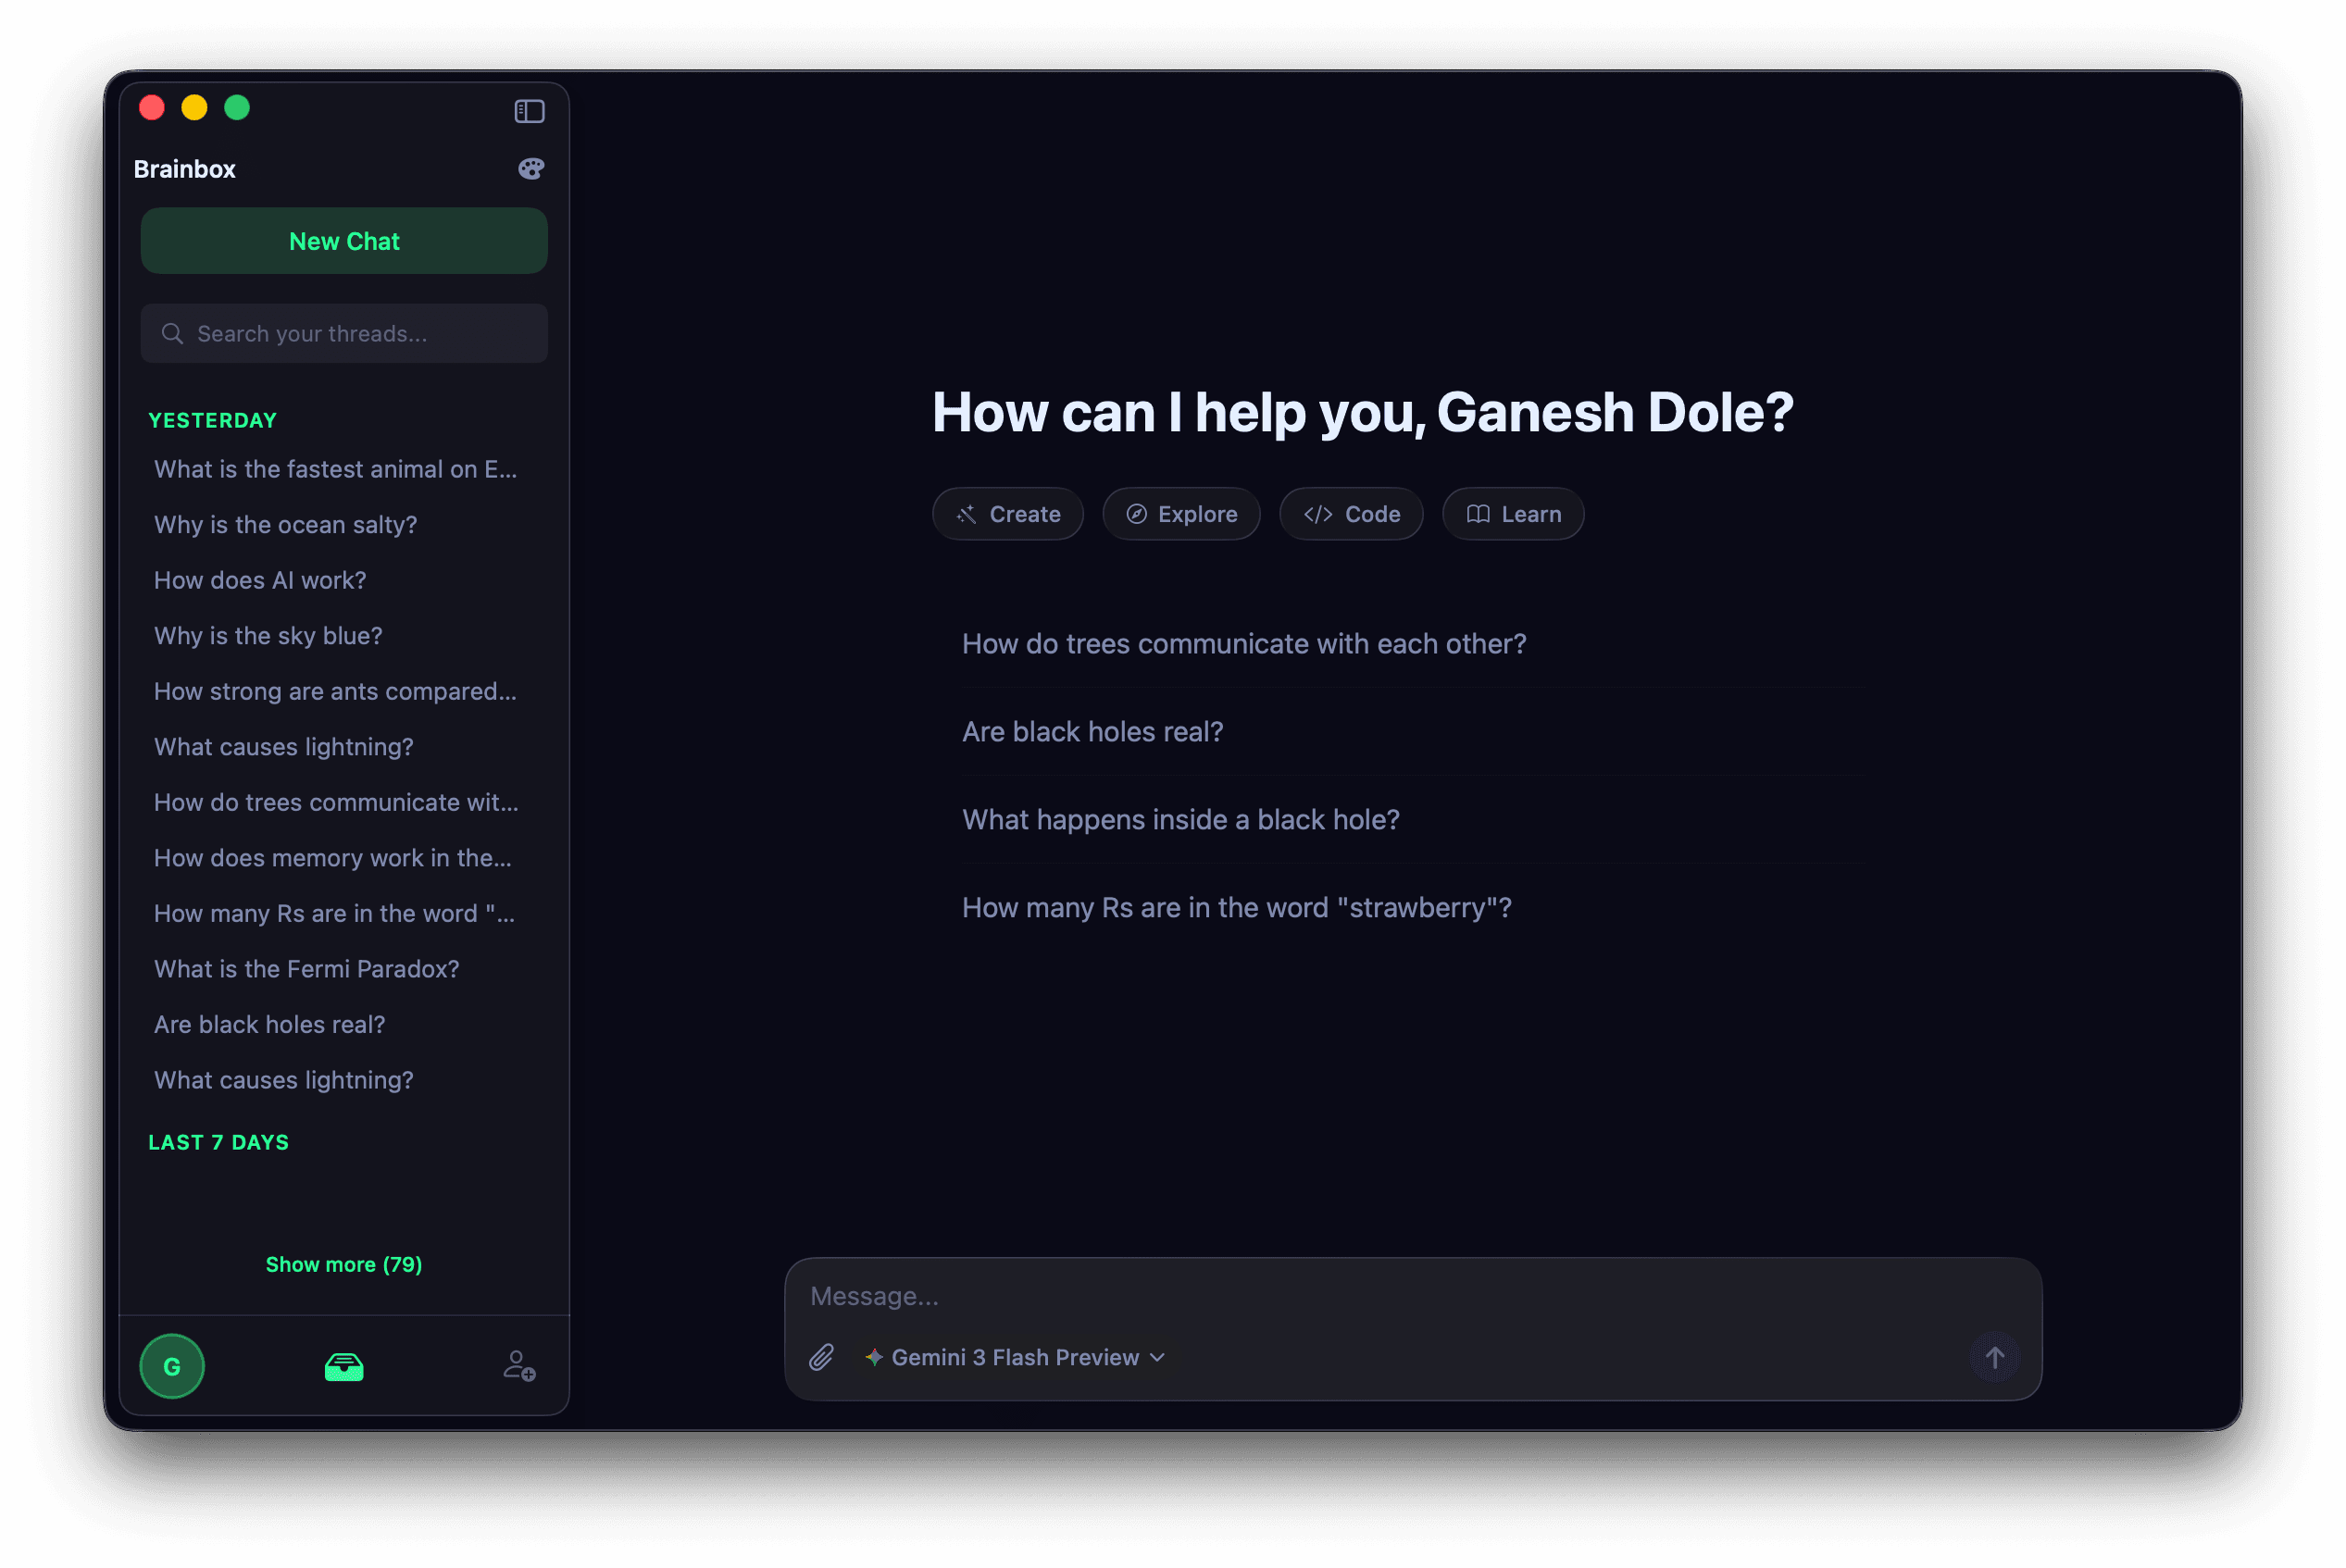Open Gemini 3 Flash Preview model dropdown
Viewport: 2346px width, 1568px height.
click(1015, 1357)
